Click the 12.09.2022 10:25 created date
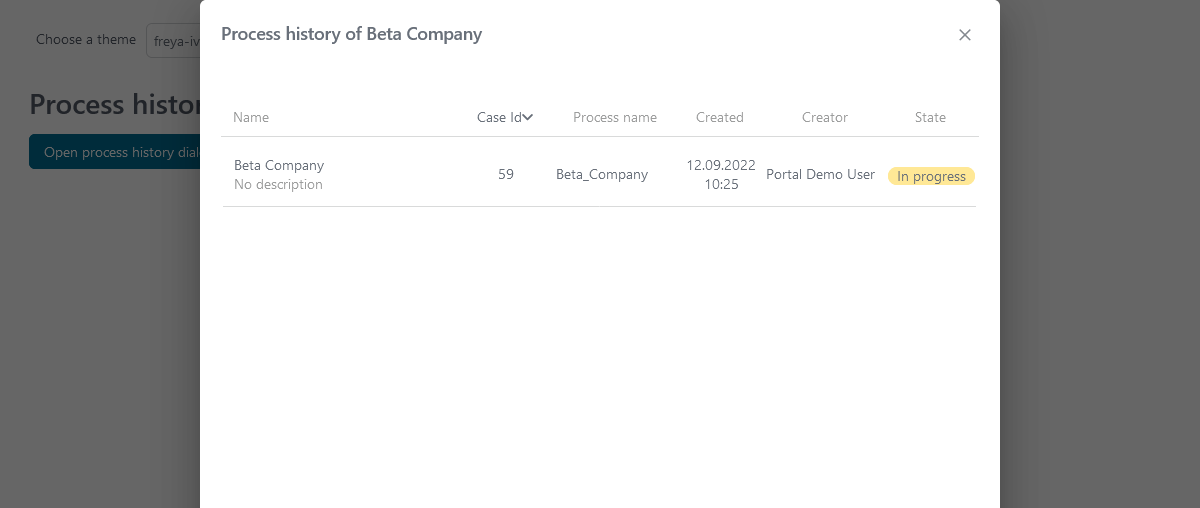 pos(721,174)
